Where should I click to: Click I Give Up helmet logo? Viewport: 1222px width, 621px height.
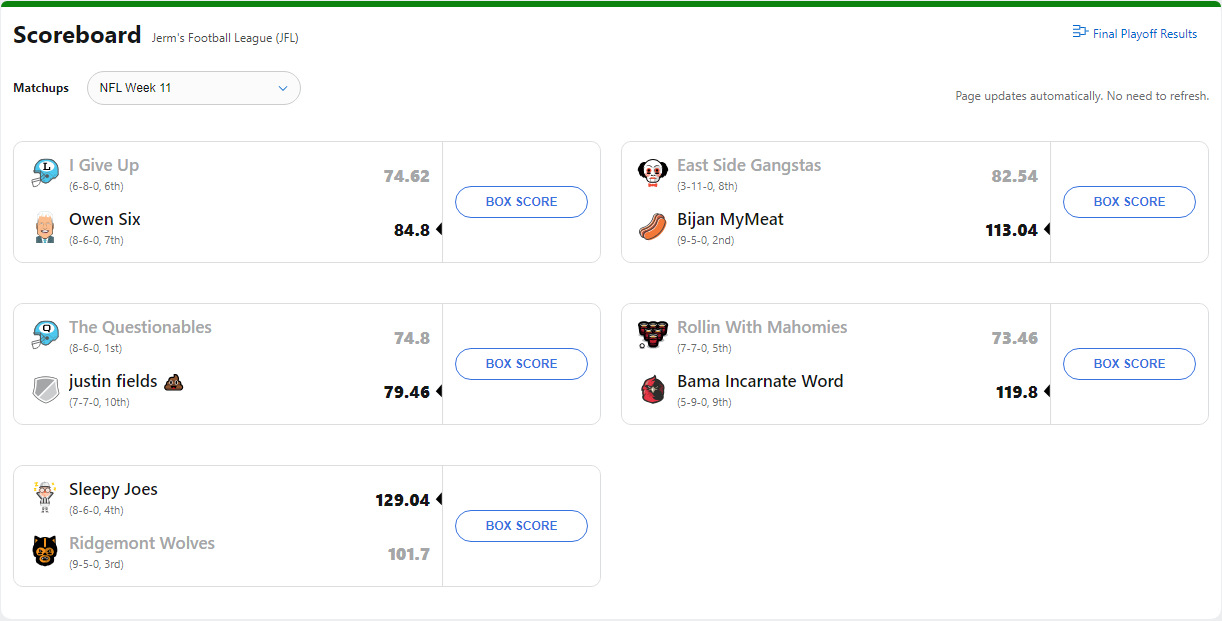tap(45, 173)
